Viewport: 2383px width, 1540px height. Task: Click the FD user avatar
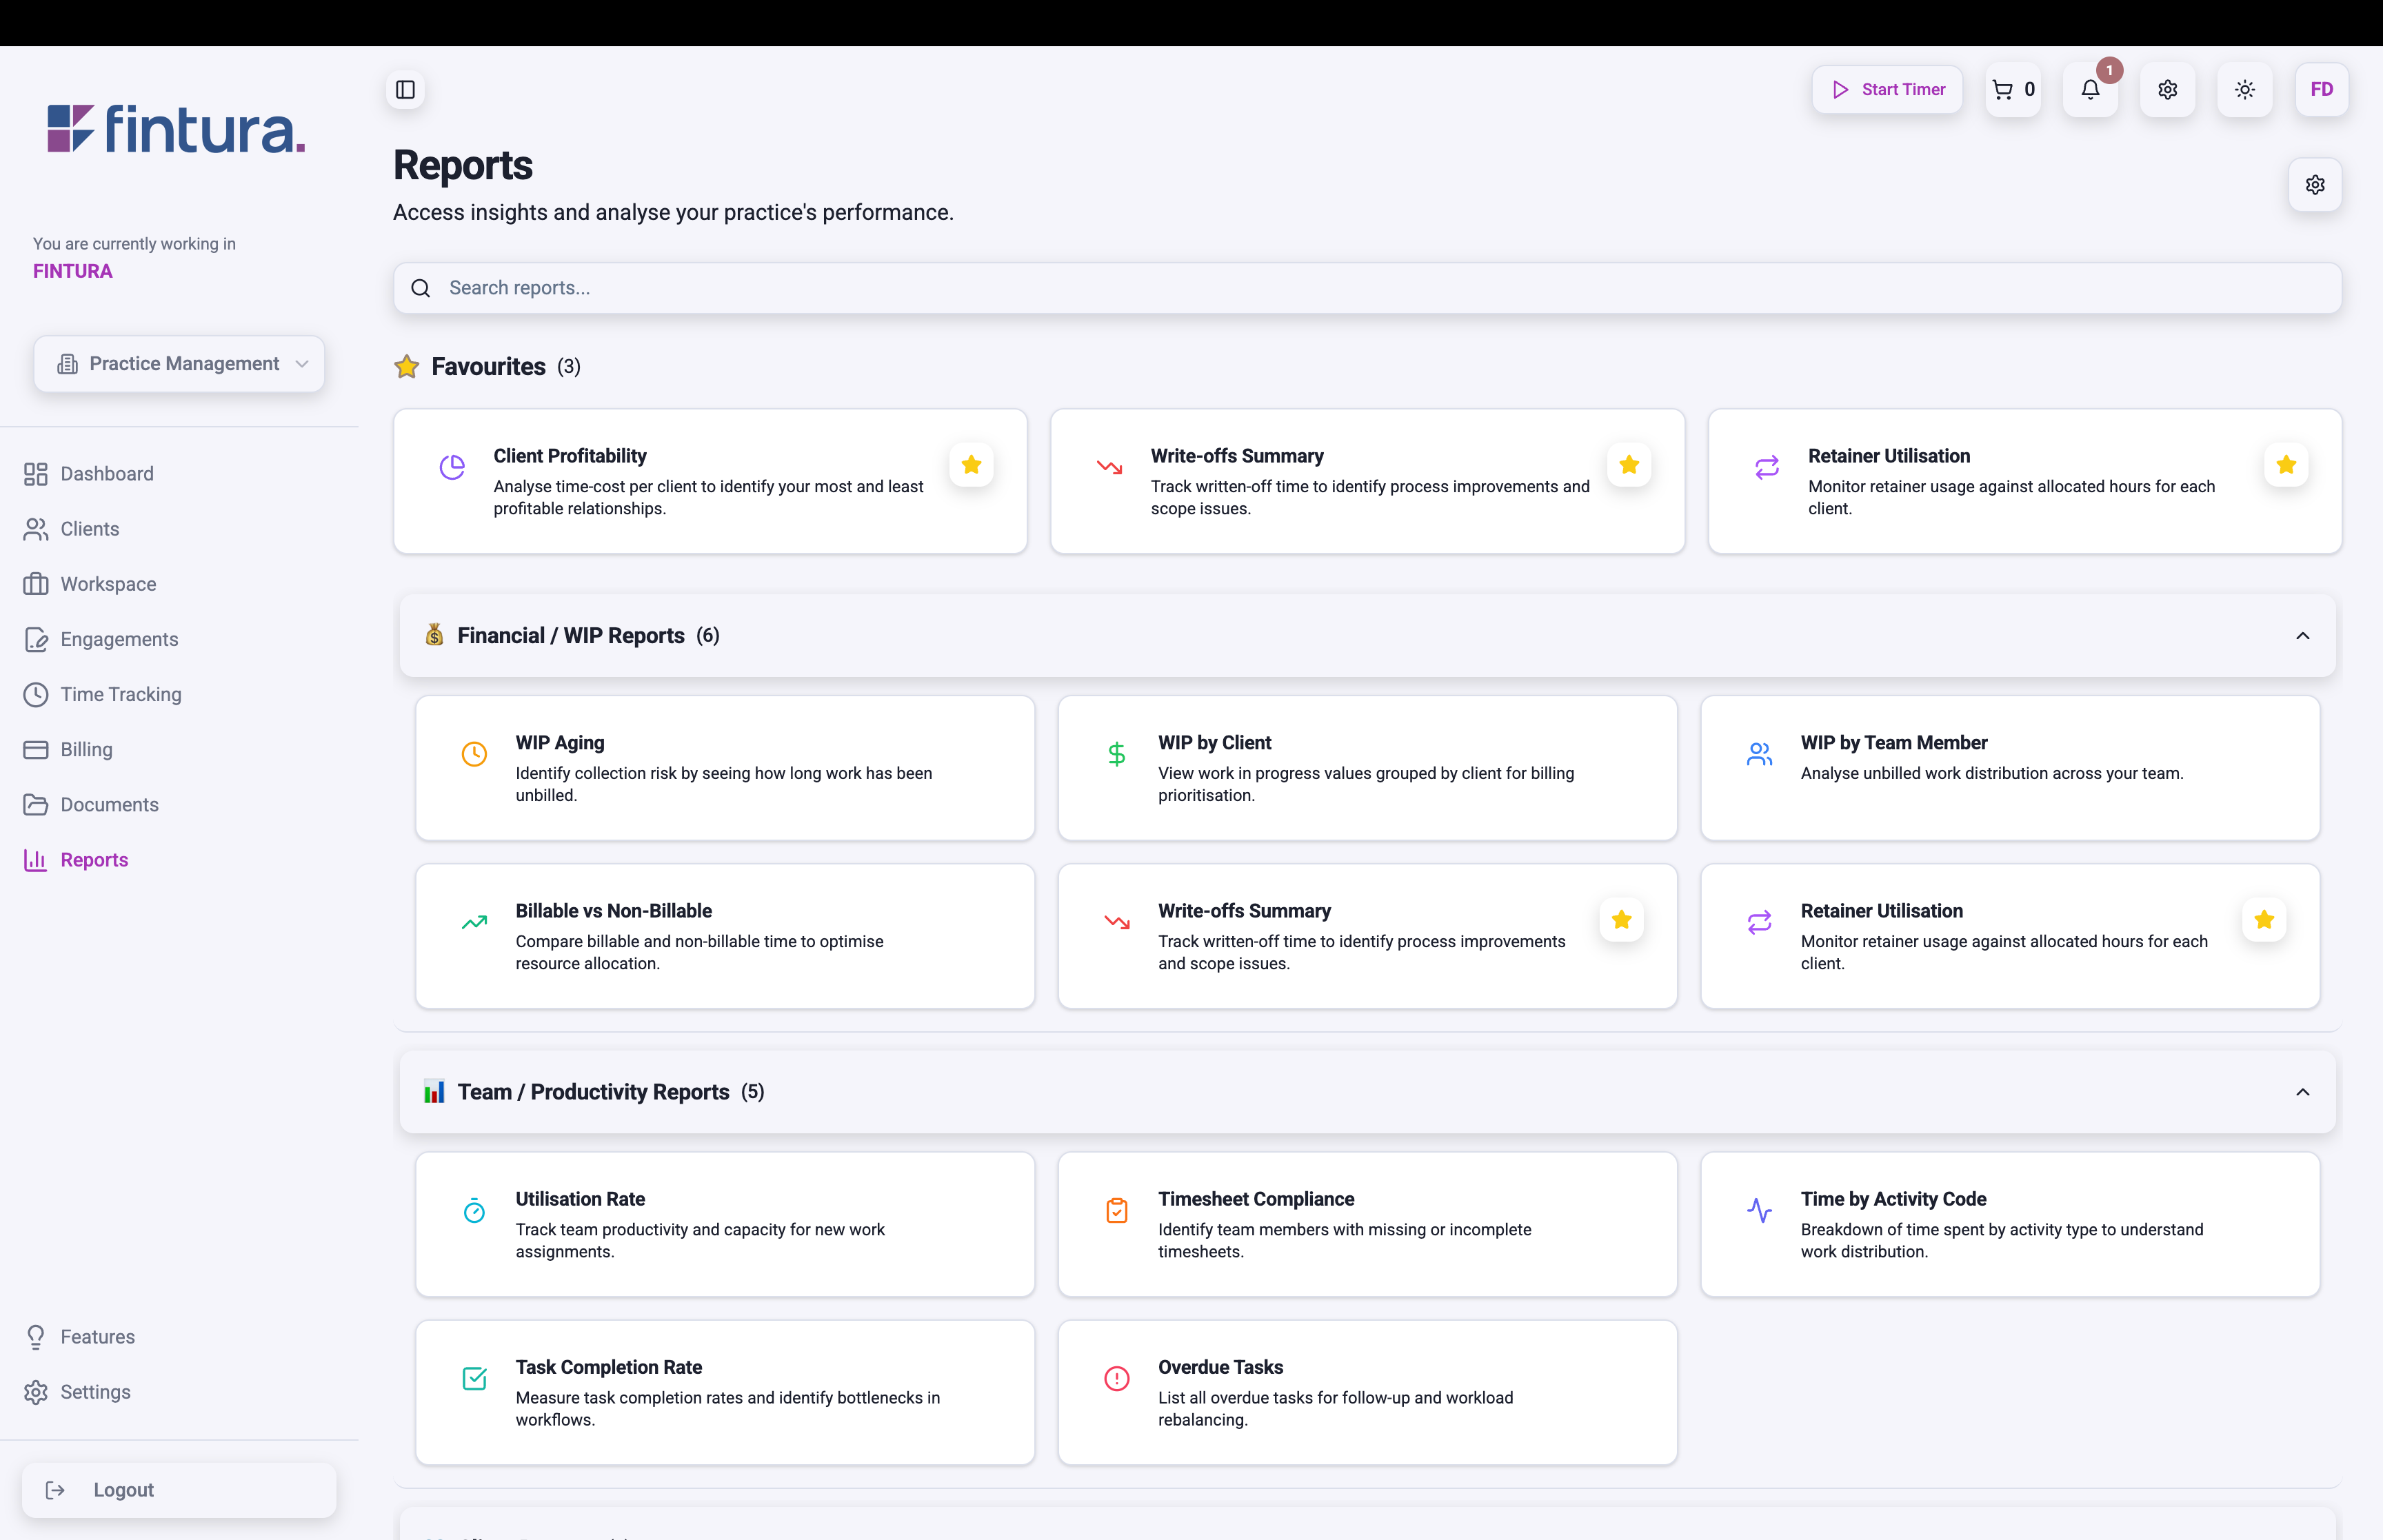2321,90
